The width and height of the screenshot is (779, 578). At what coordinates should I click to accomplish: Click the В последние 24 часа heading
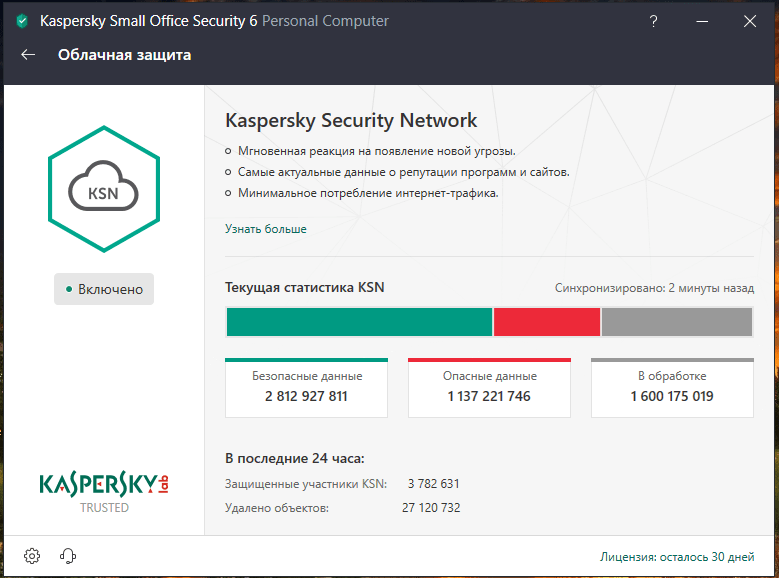295,458
